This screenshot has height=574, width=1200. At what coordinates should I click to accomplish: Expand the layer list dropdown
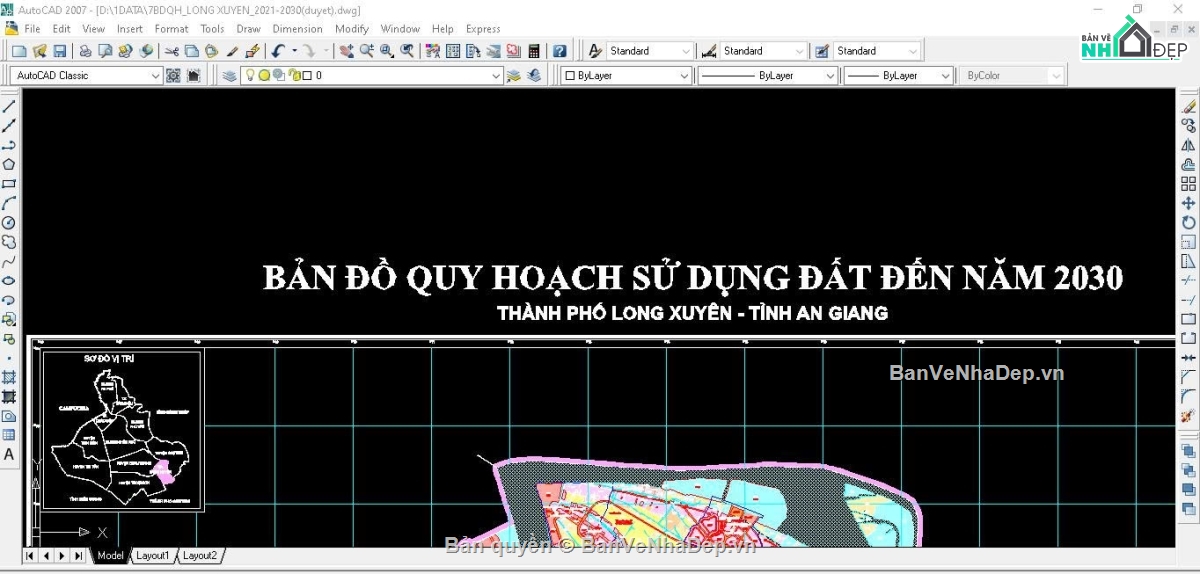coord(496,76)
